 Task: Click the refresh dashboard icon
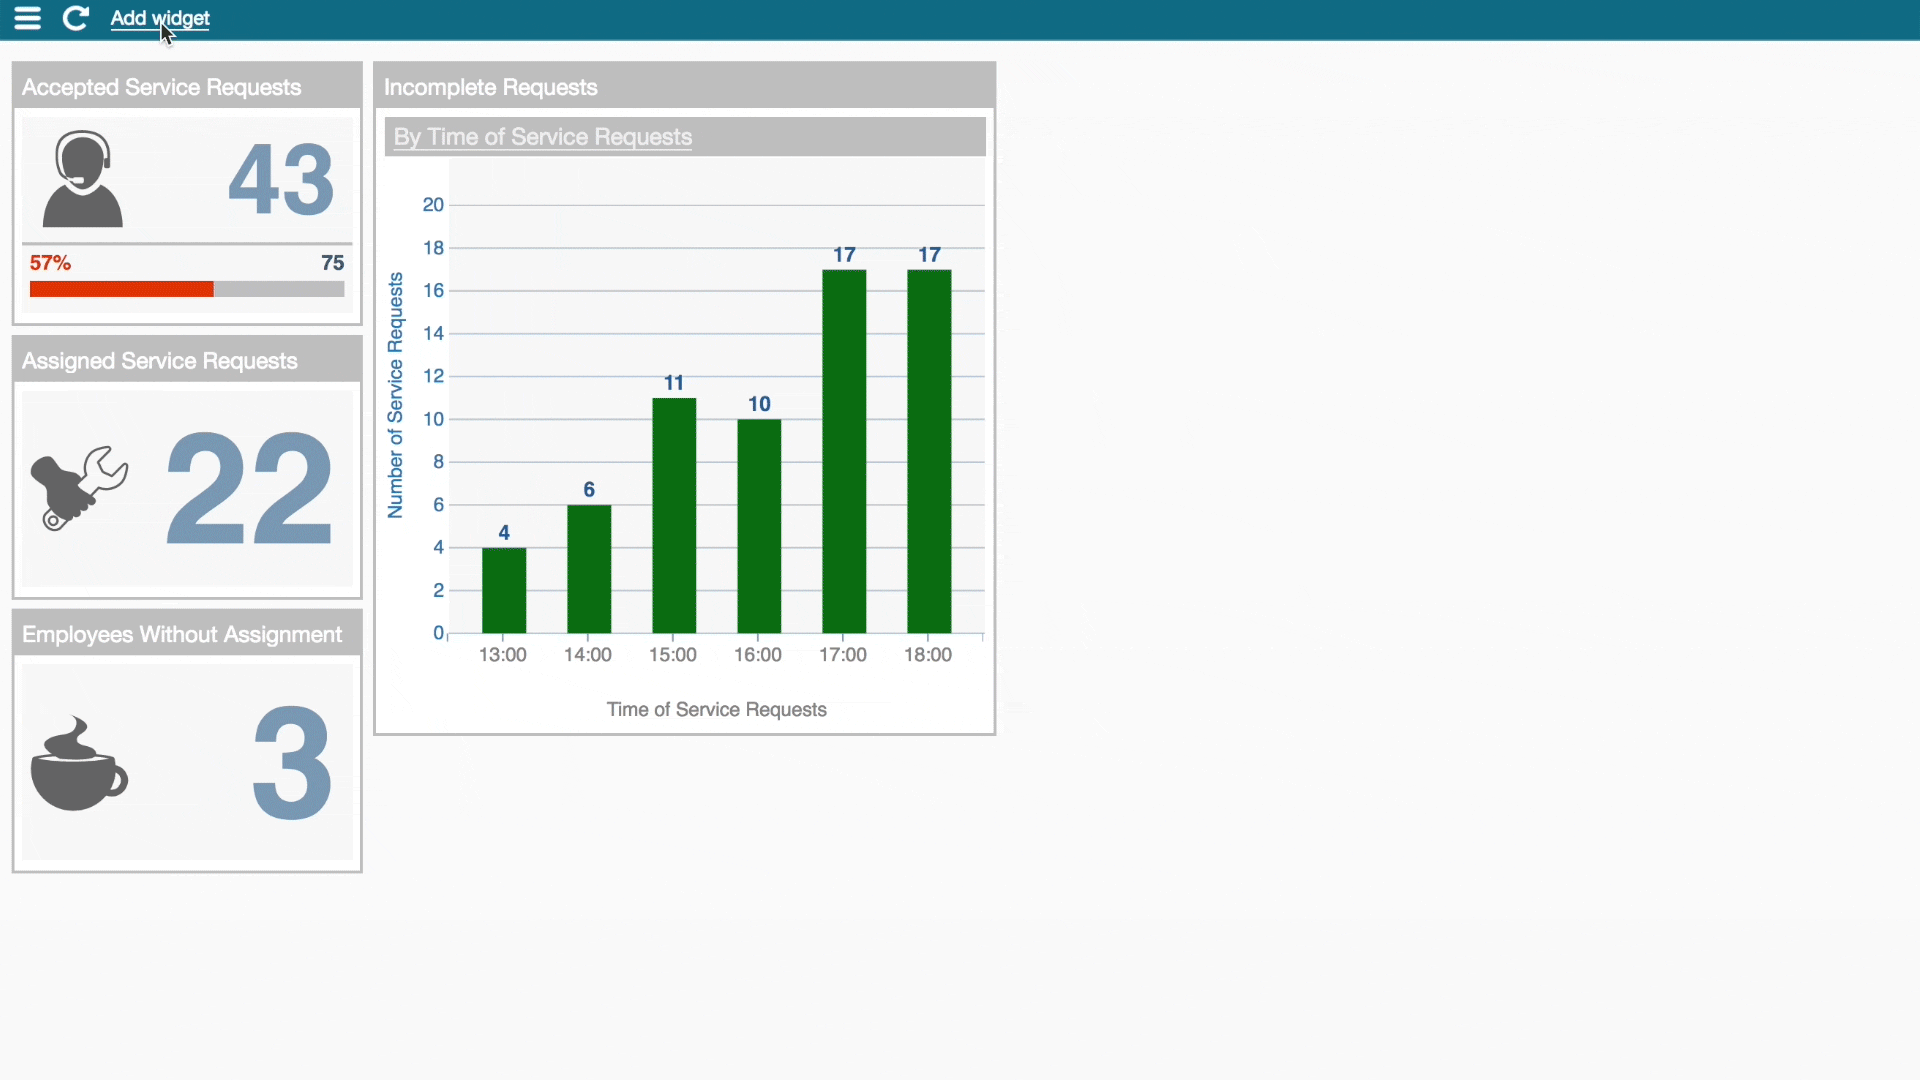click(75, 18)
